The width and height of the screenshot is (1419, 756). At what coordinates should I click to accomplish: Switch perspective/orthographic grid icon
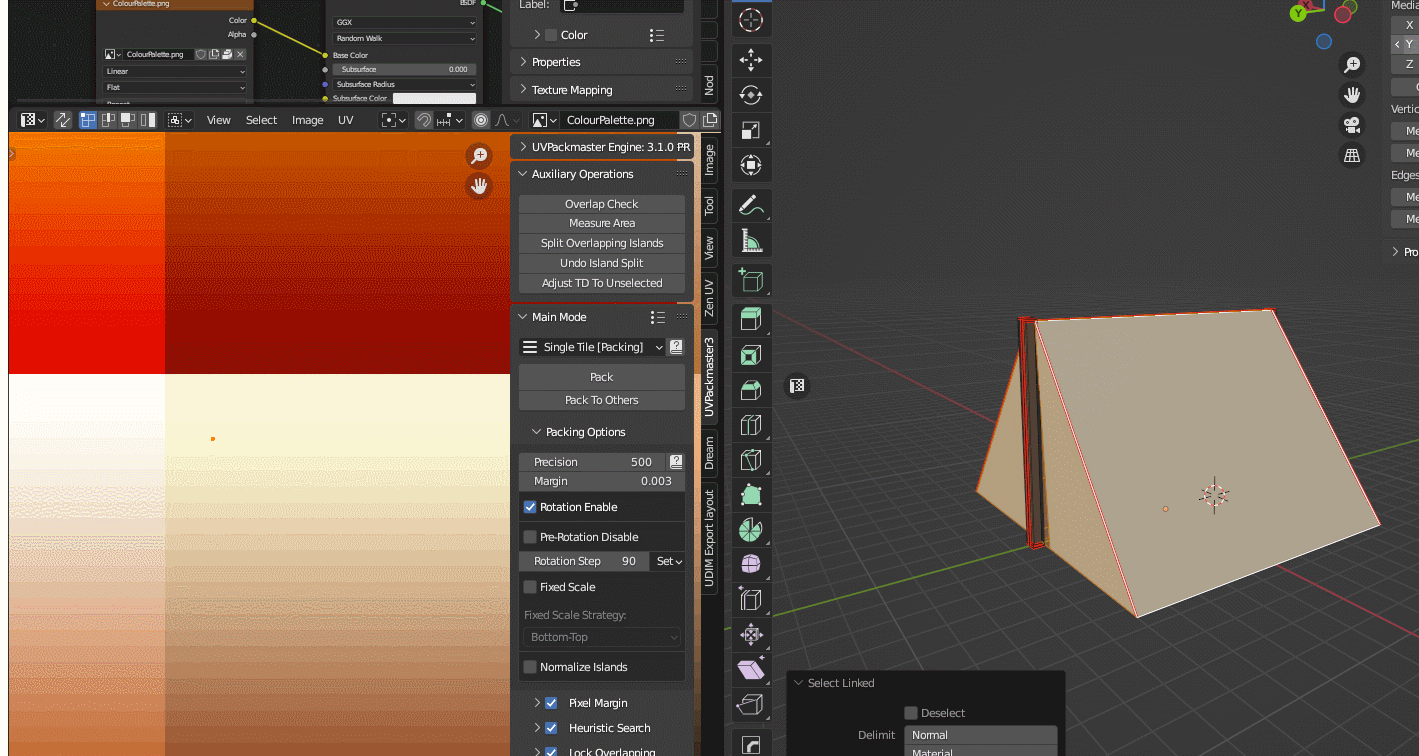[x=1352, y=155]
